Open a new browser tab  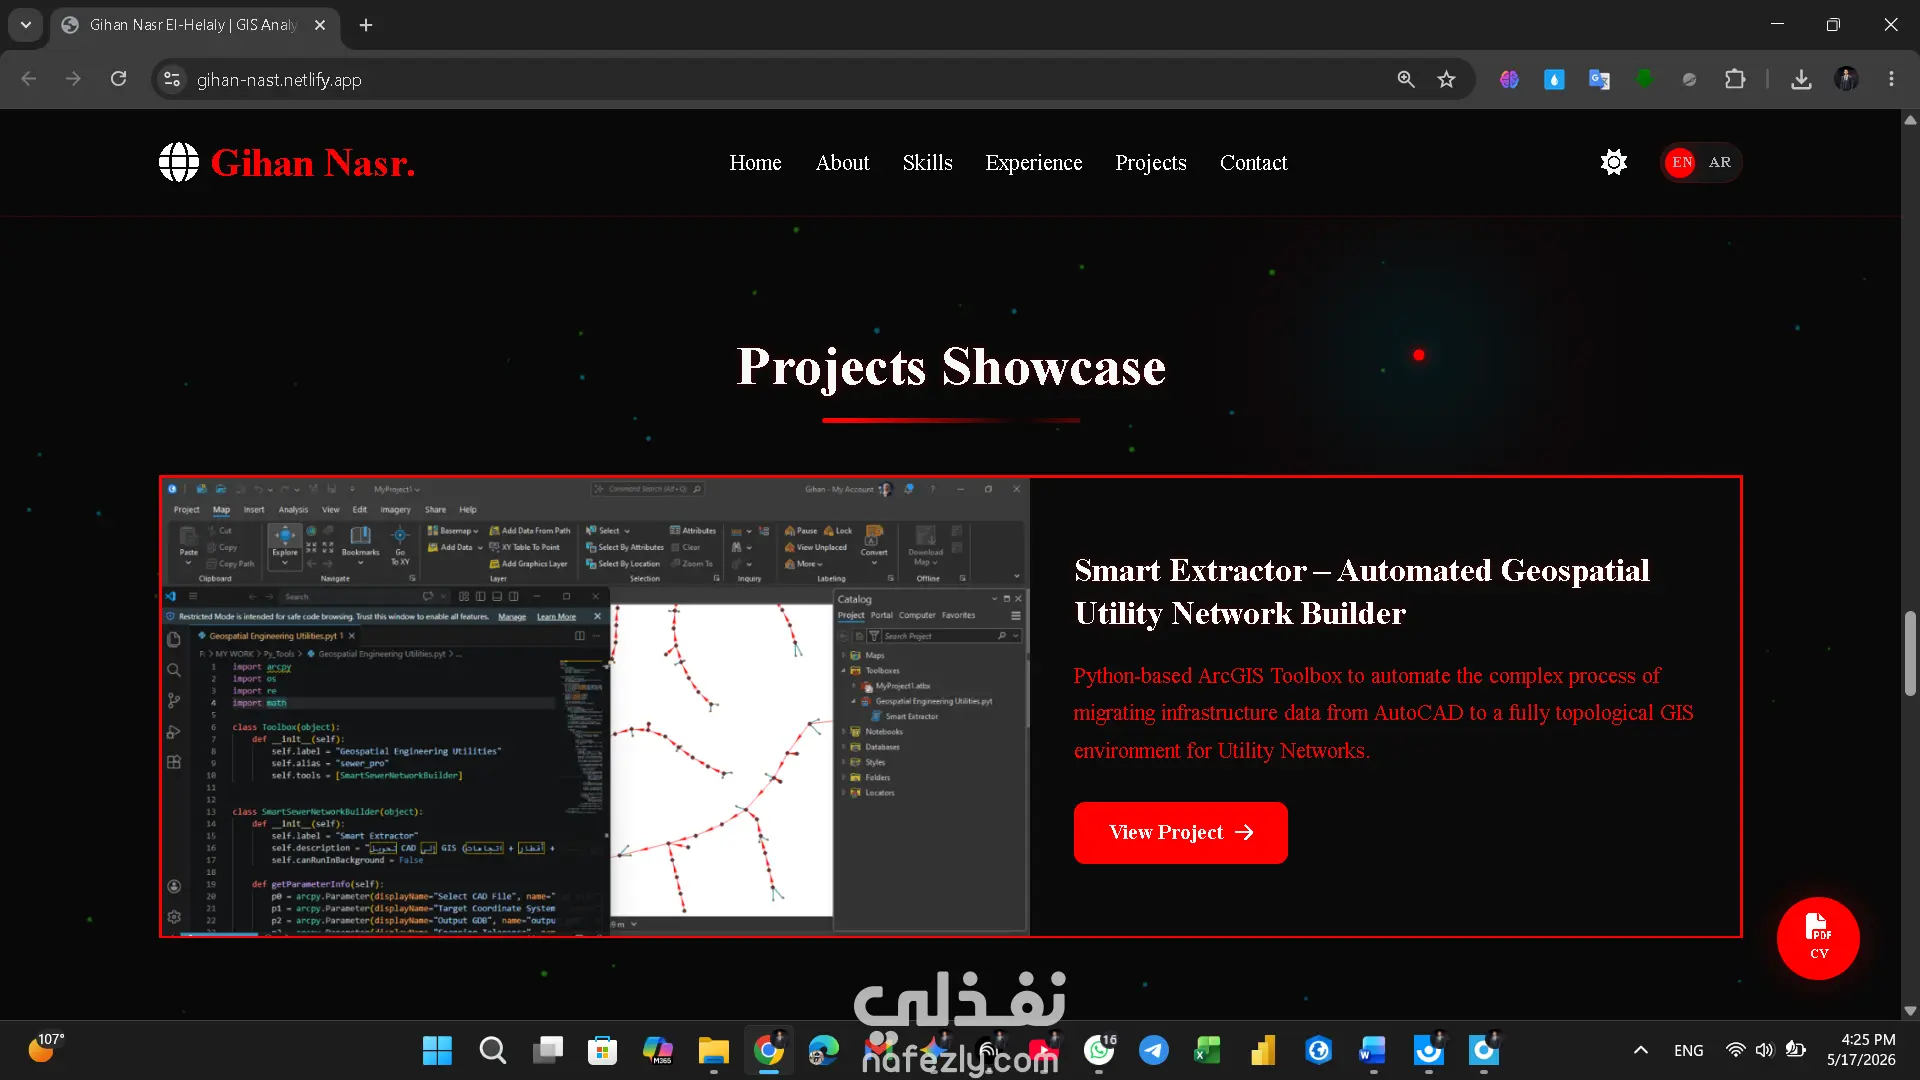[x=366, y=25]
